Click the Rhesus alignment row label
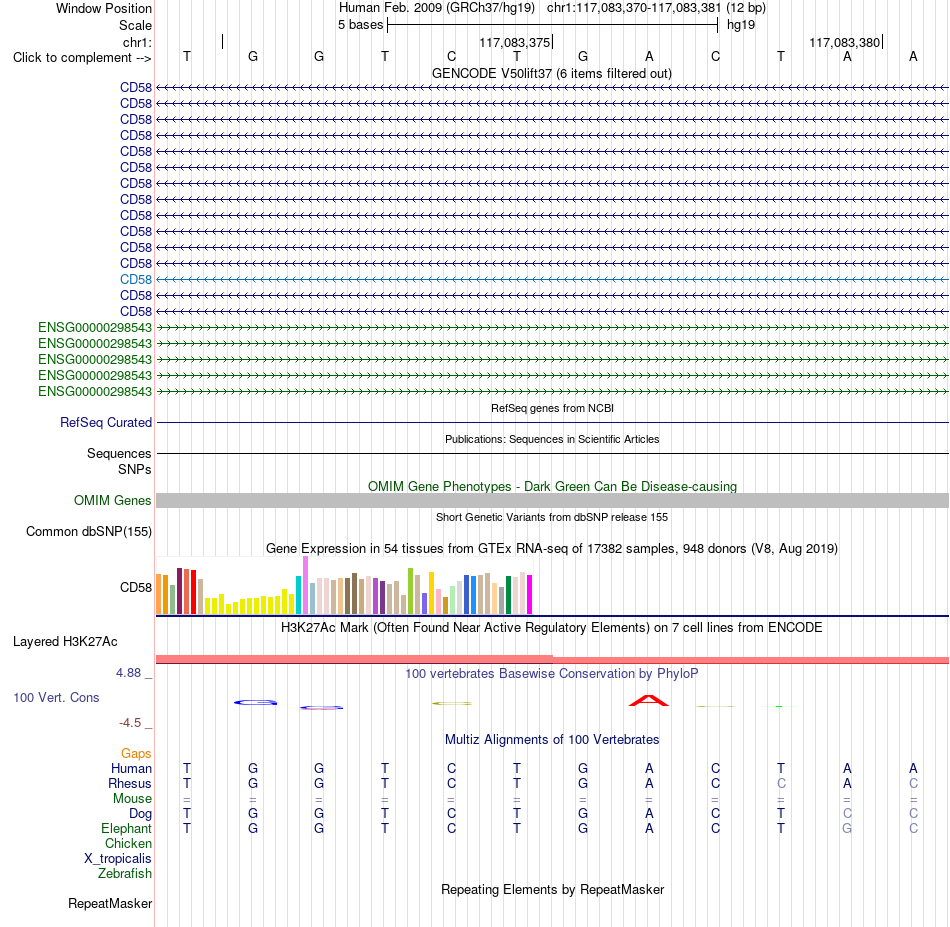The height and width of the screenshot is (927, 950). (x=130, y=783)
